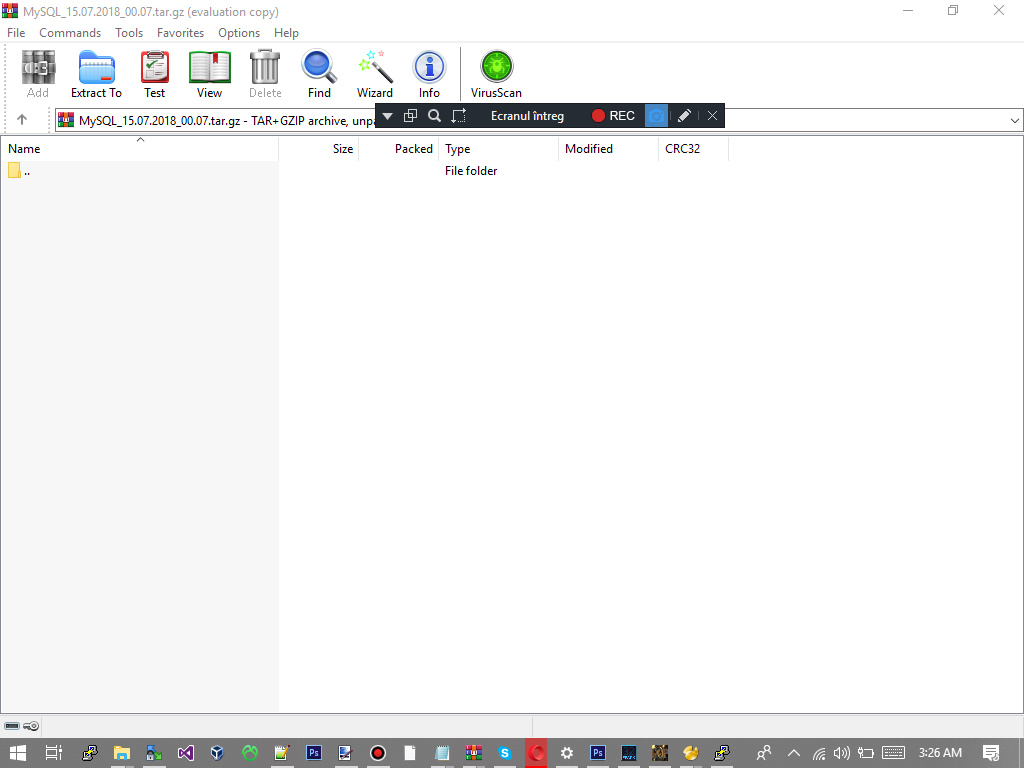The width and height of the screenshot is (1024, 768).
Task: Open Visual Studio from the taskbar
Action: tap(185, 753)
